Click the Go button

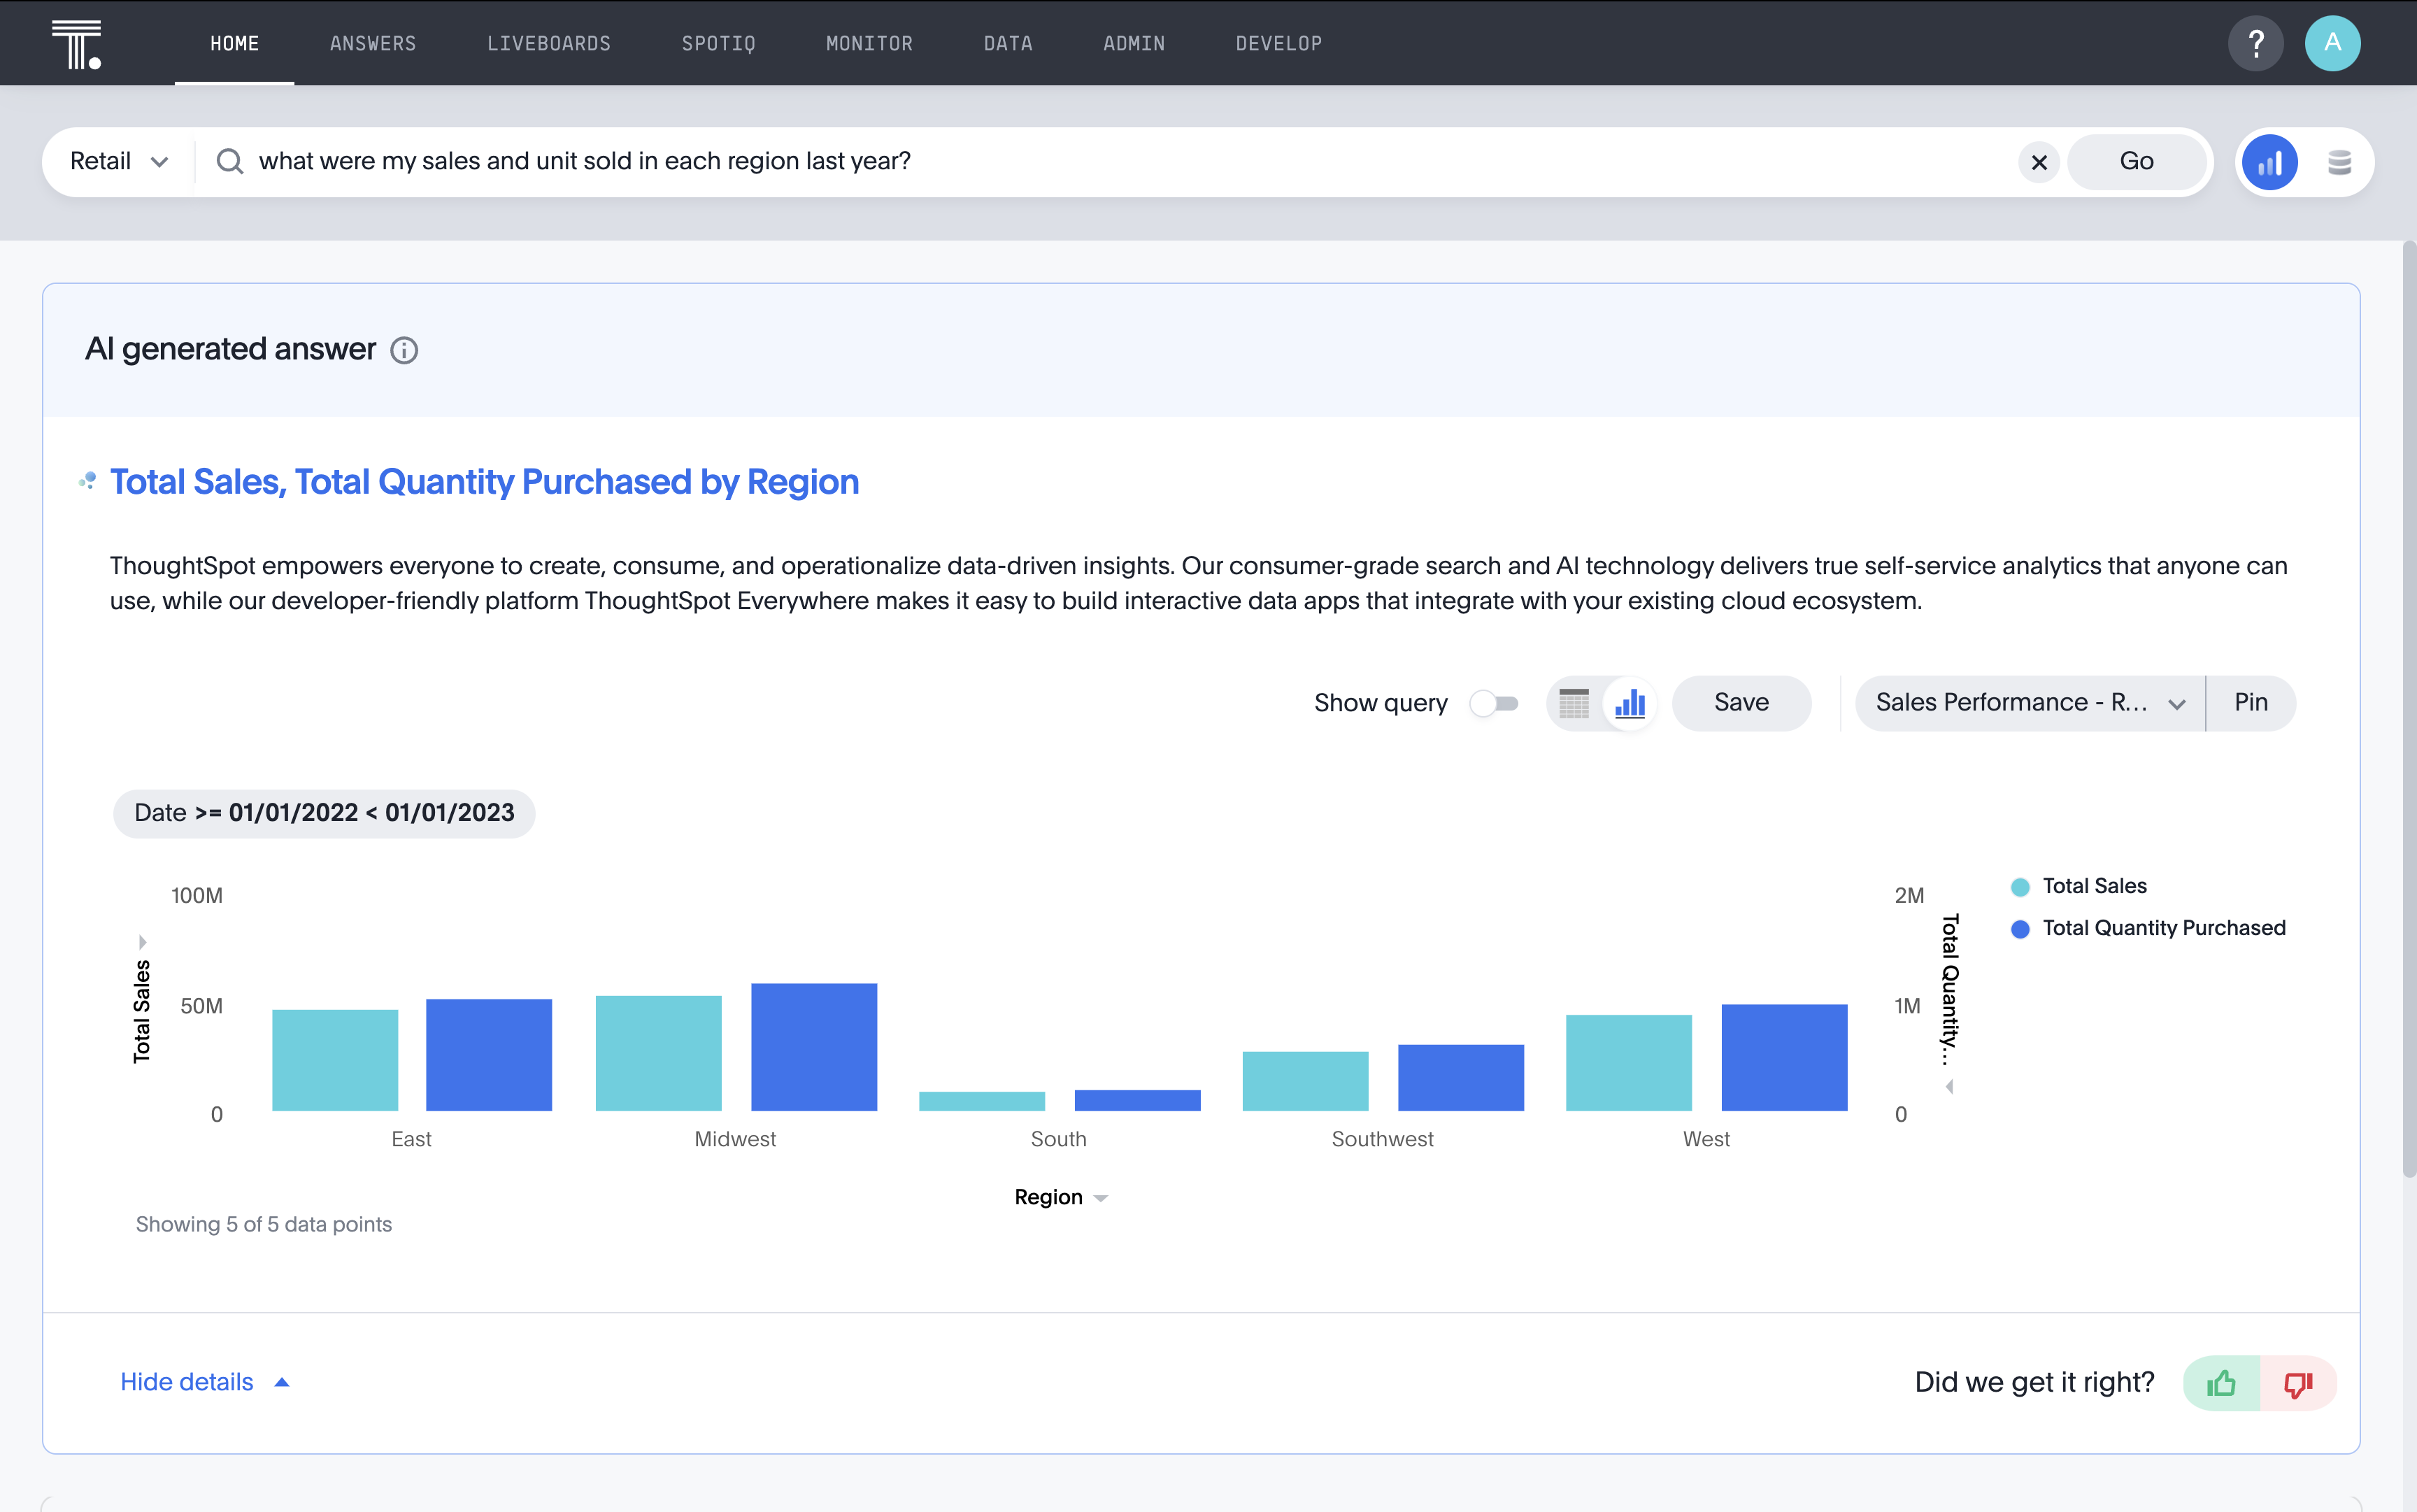tap(2136, 162)
